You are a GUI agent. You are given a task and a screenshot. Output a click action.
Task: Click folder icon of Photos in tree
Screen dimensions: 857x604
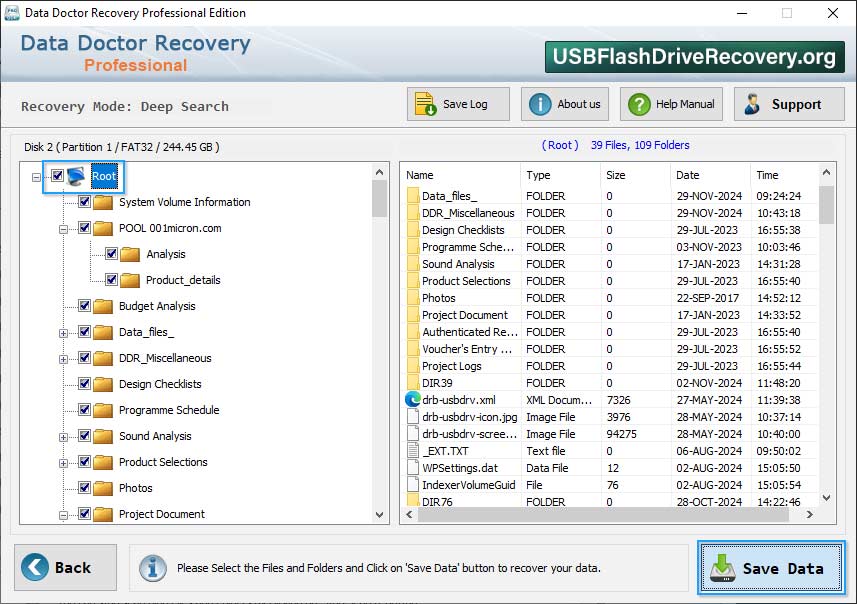click(x=103, y=488)
